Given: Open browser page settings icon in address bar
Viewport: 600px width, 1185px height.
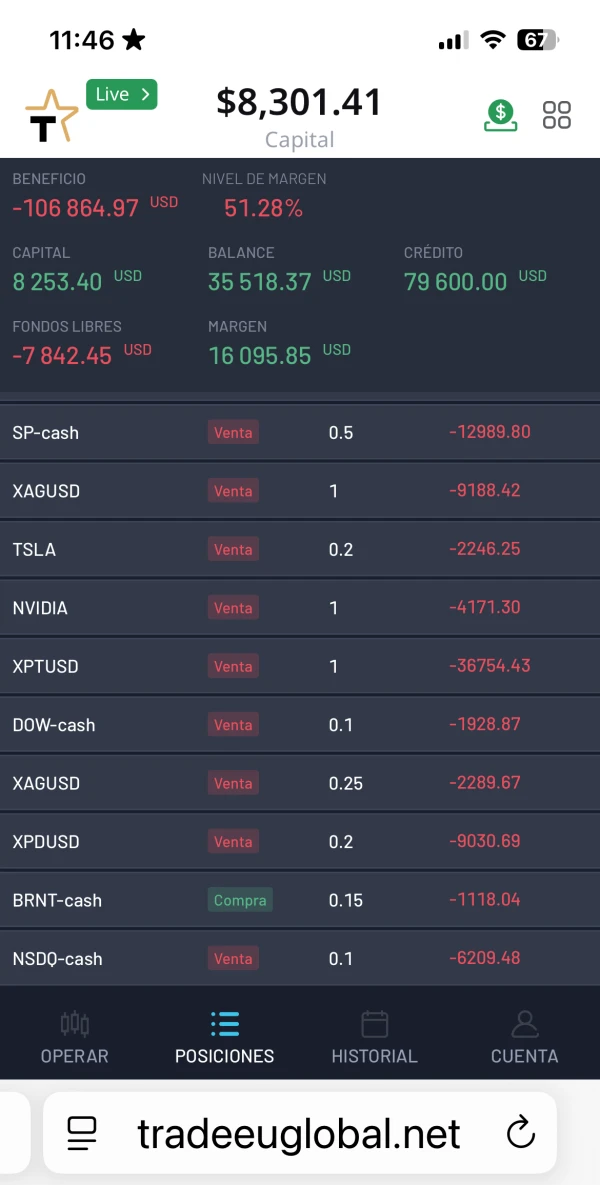Looking at the screenshot, I should (82, 1133).
